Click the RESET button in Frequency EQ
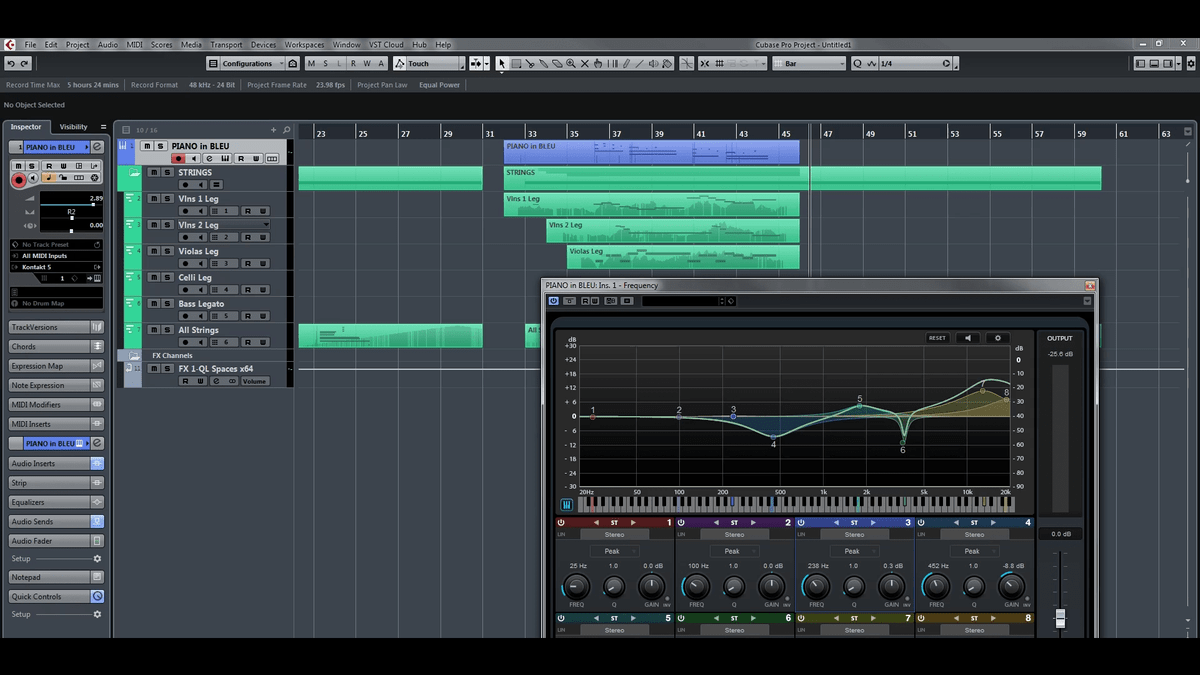The width and height of the screenshot is (1200, 675). coord(937,338)
